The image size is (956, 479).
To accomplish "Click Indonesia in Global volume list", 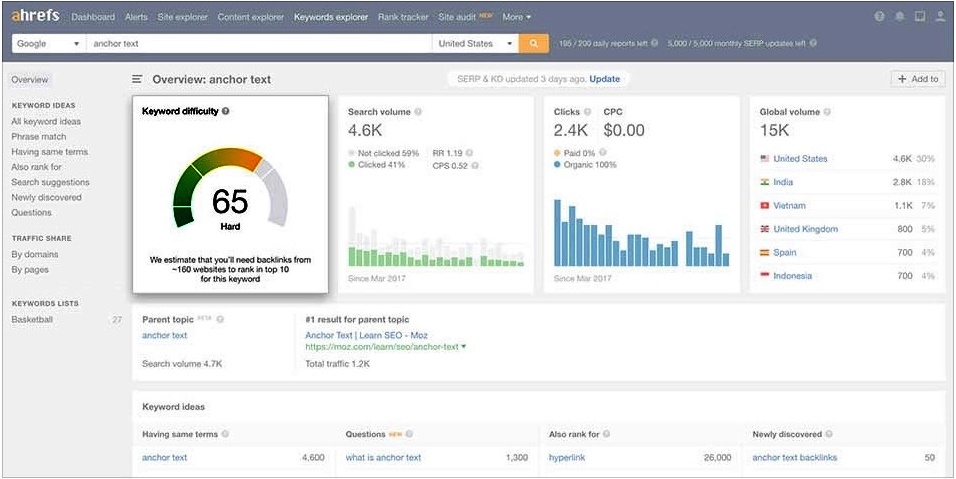I will coord(793,275).
